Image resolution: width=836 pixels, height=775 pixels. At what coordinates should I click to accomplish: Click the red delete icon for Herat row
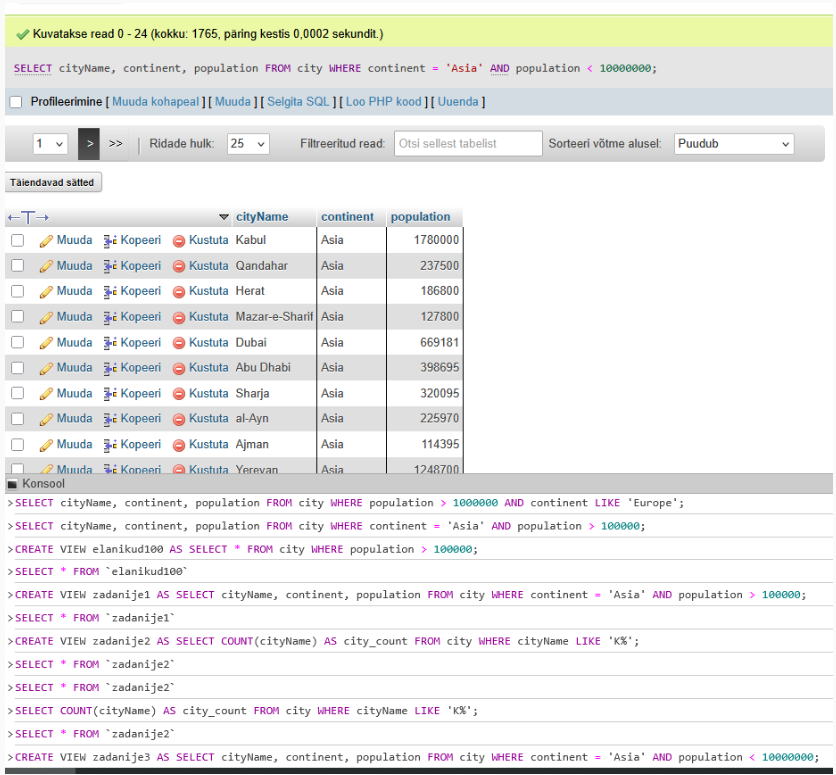[179, 292]
